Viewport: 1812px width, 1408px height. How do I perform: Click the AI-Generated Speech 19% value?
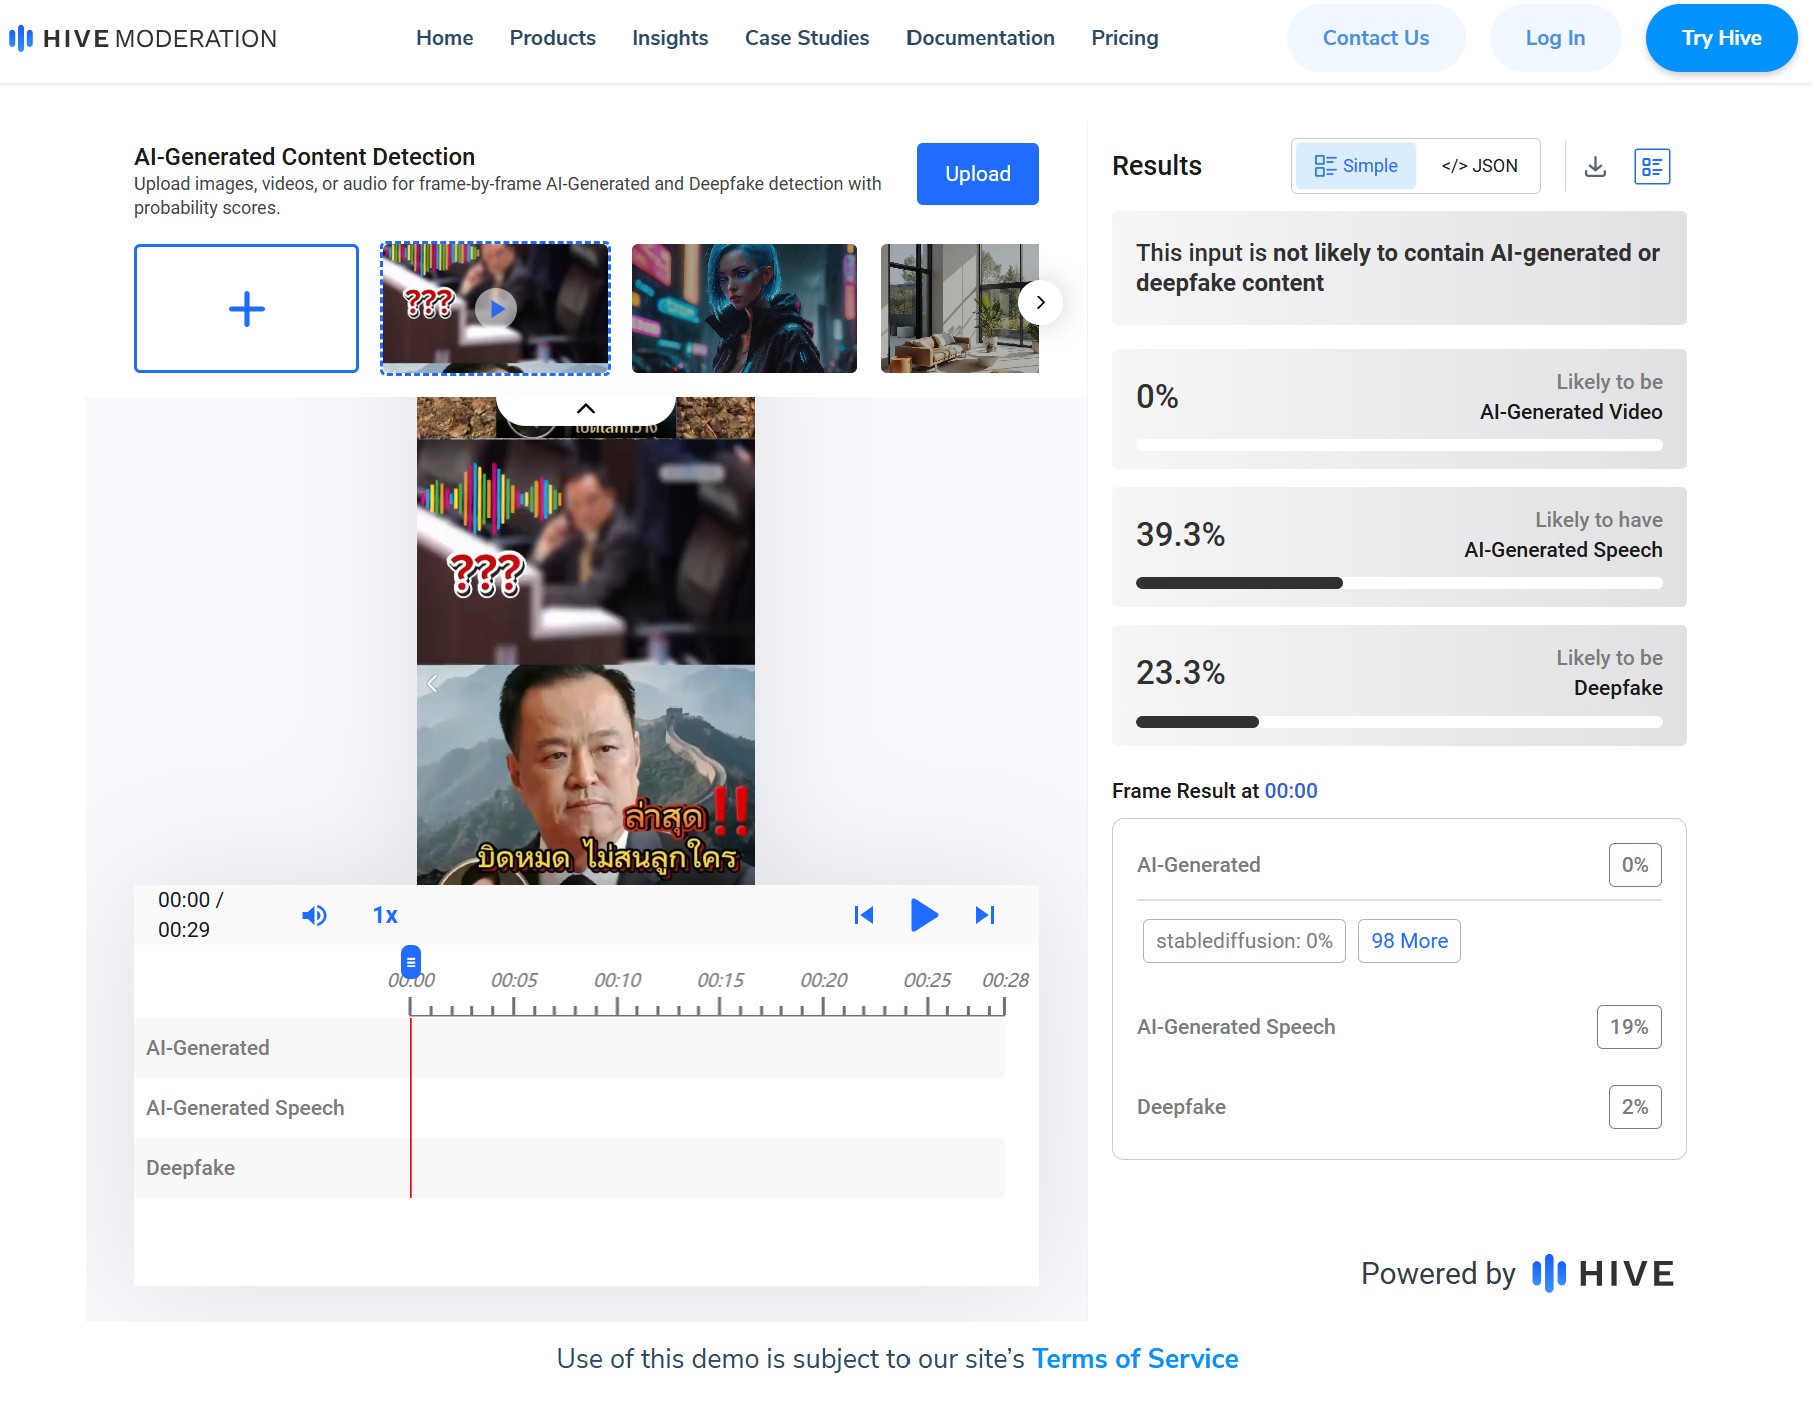coord(1629,1027)
